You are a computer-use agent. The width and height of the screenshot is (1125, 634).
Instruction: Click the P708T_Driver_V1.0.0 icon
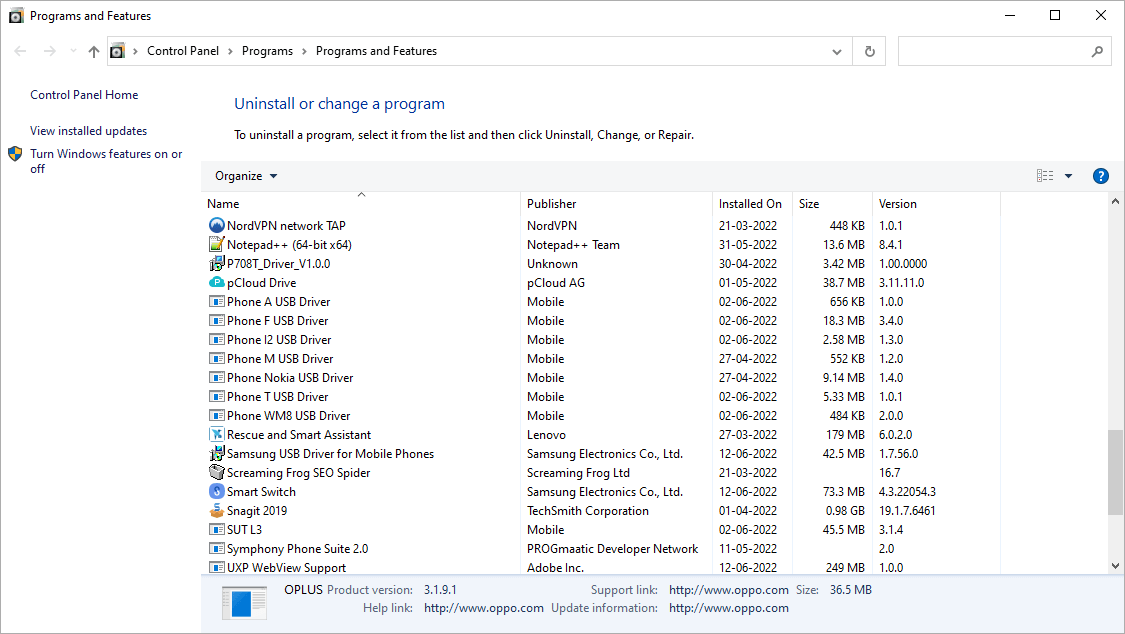click(x=217, y=263)
